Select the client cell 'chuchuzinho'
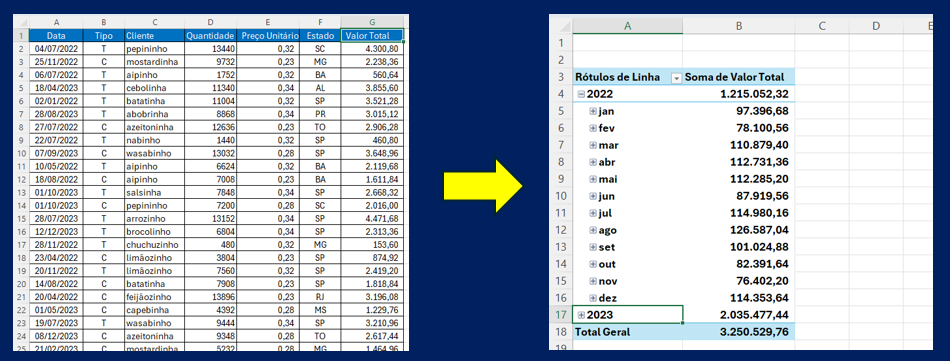The width and height of the screenshot is (950, 361). point(154,245)
